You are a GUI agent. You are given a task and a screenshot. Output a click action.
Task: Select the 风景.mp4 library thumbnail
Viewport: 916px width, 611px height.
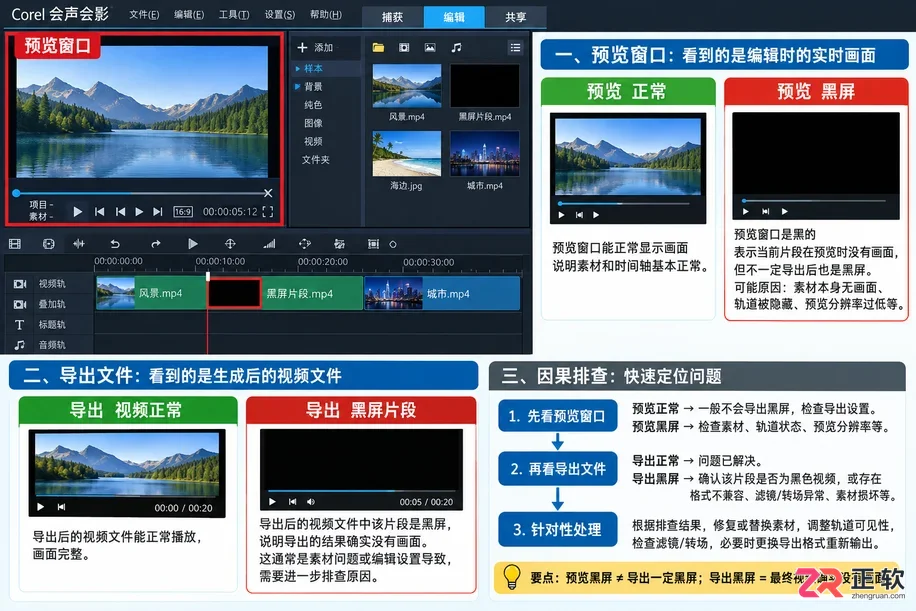[x=407, y=86]
